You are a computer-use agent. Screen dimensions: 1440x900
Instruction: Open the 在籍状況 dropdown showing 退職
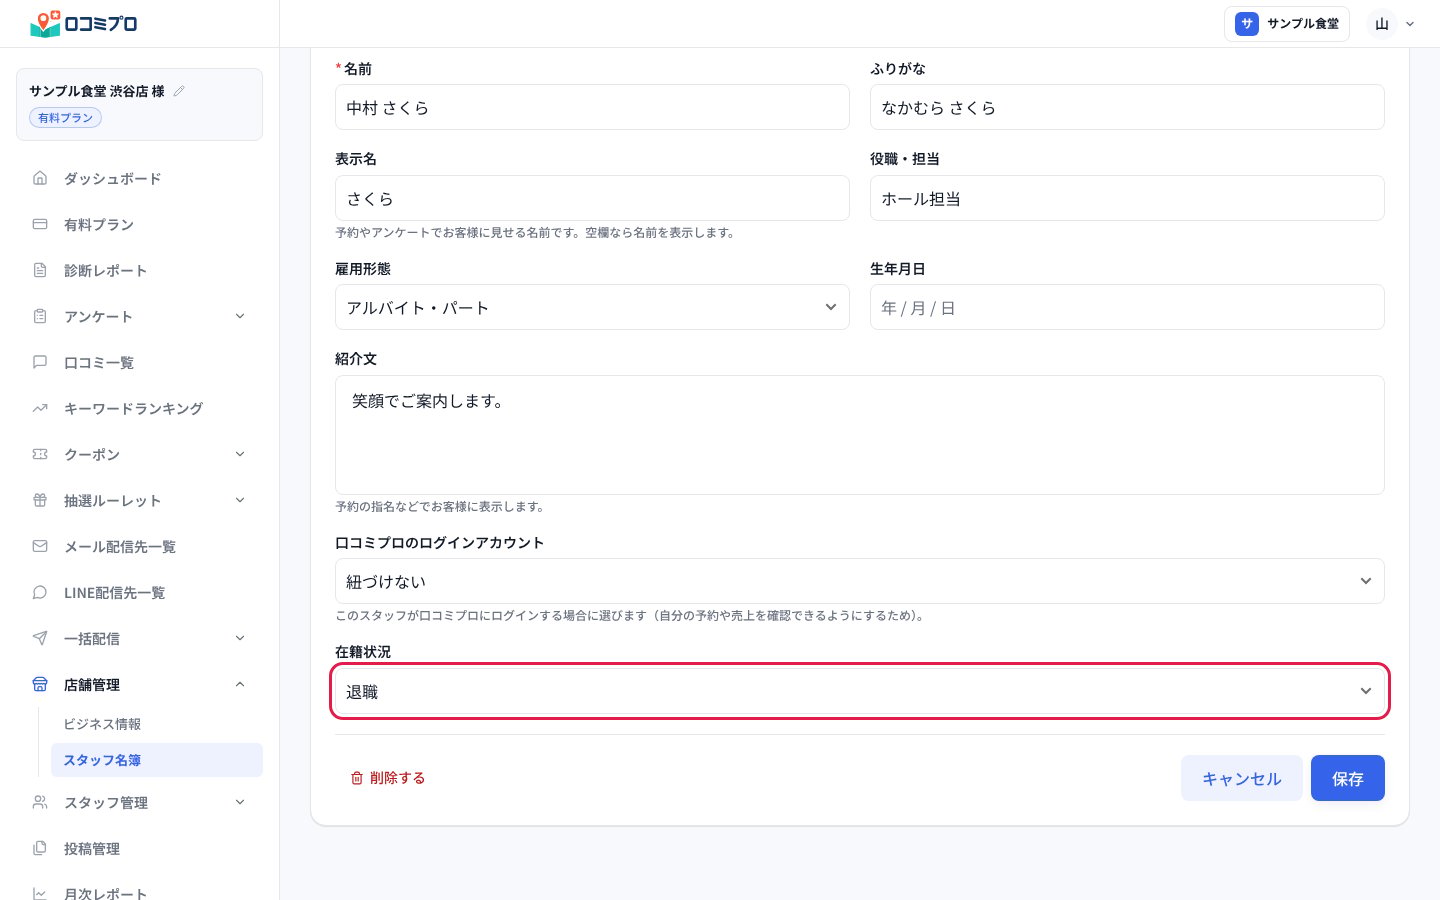click(x=860, y=691)
